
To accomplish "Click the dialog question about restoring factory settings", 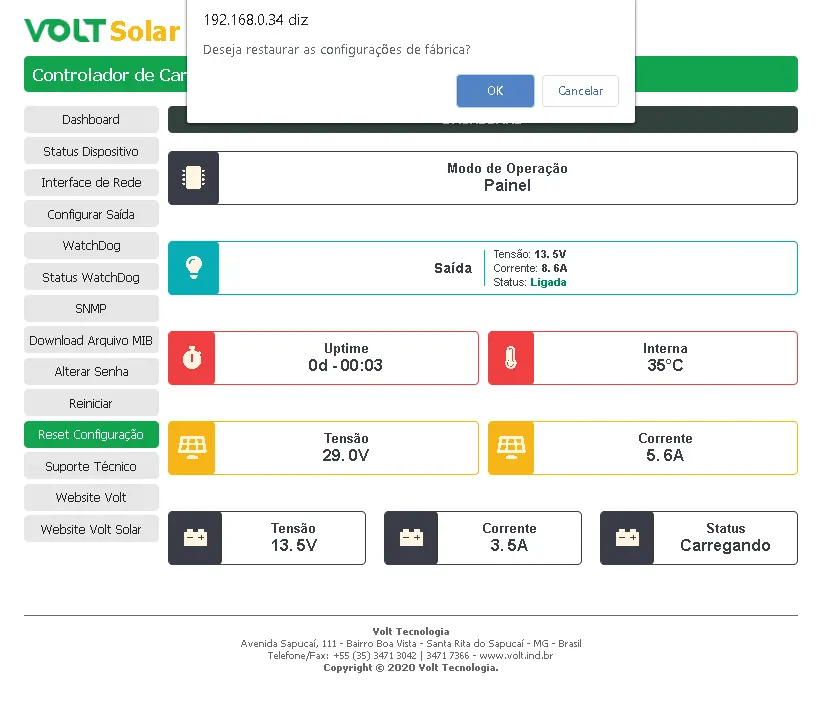I will [336, 49].
